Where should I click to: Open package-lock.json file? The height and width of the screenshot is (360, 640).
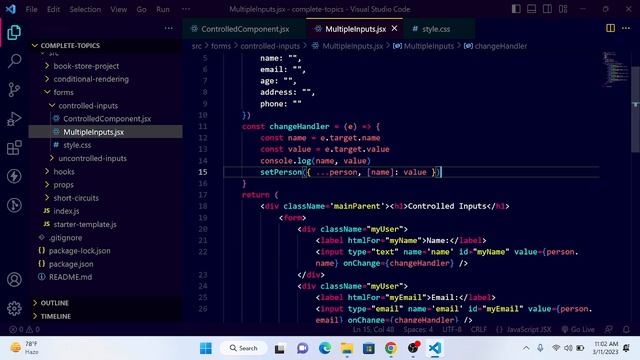105,251
